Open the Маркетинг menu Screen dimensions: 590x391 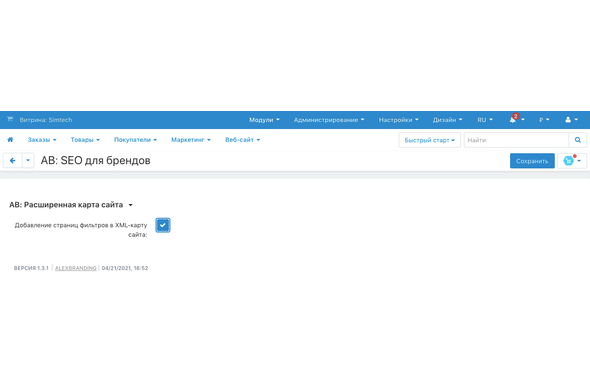coord(191,140)
